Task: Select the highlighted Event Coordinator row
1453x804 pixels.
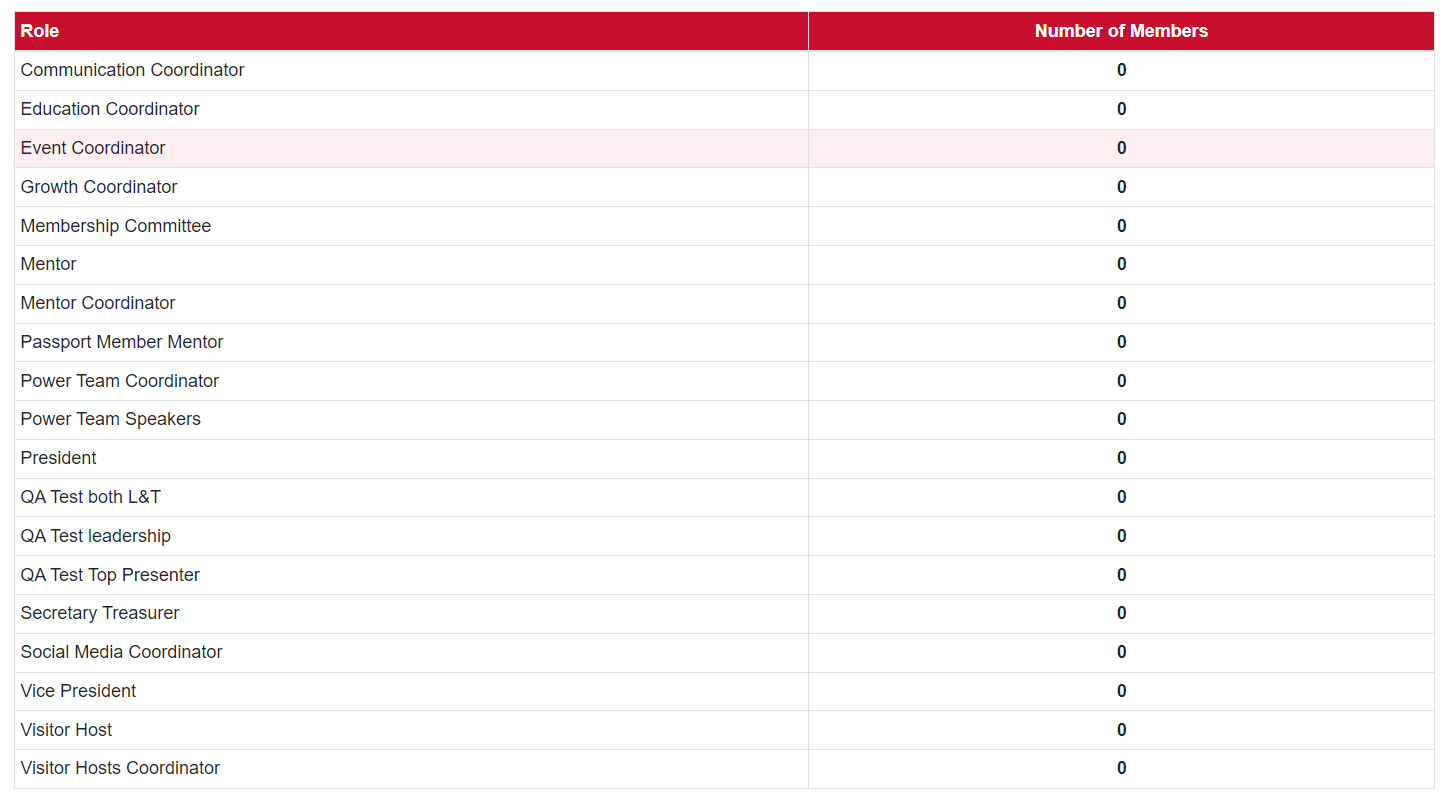Action: pos(93,148)
